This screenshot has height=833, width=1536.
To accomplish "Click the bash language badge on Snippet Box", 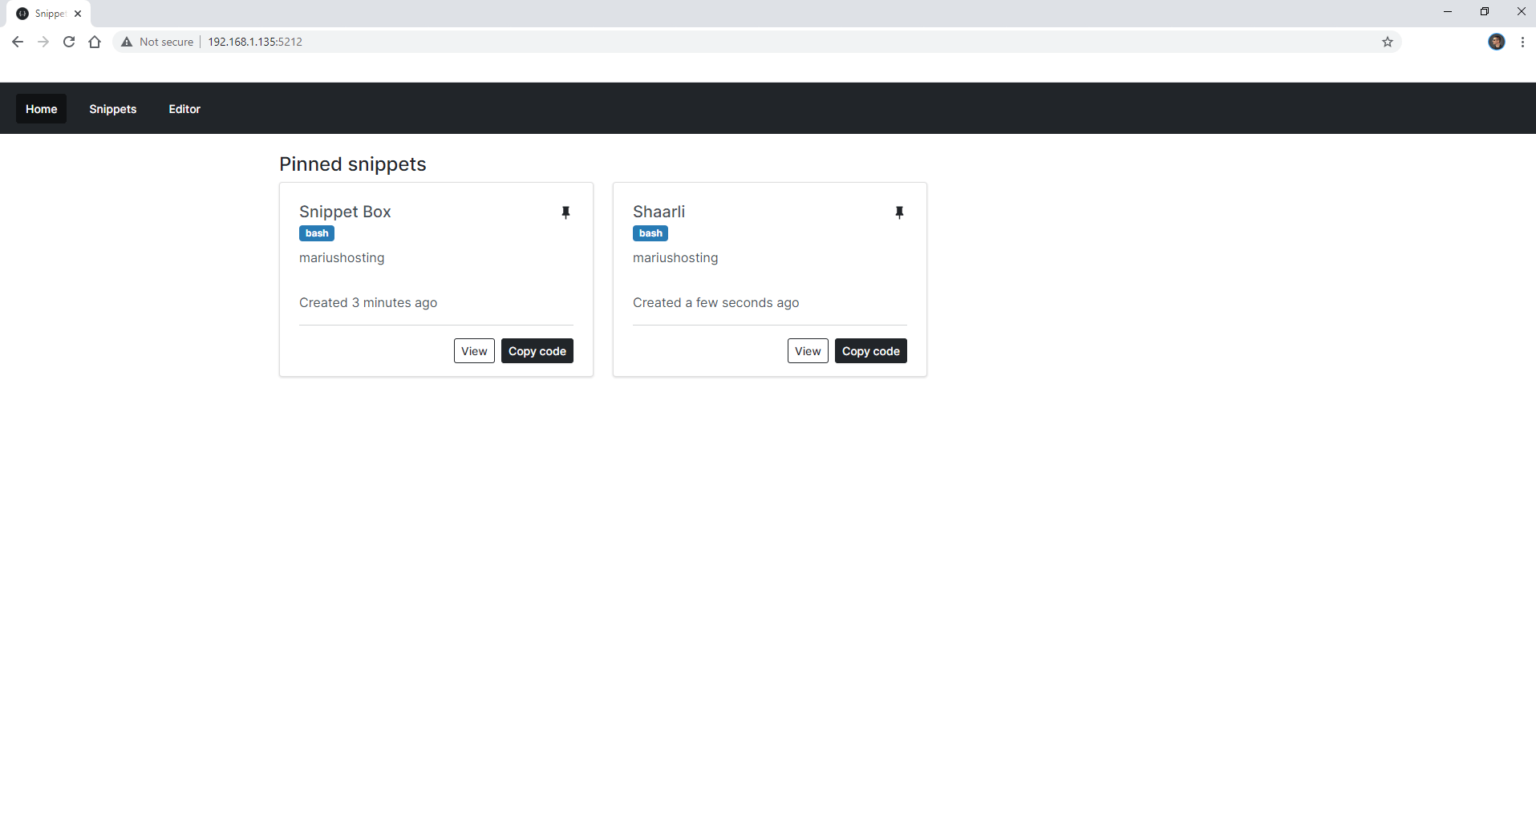I will (x=316, y=233).
